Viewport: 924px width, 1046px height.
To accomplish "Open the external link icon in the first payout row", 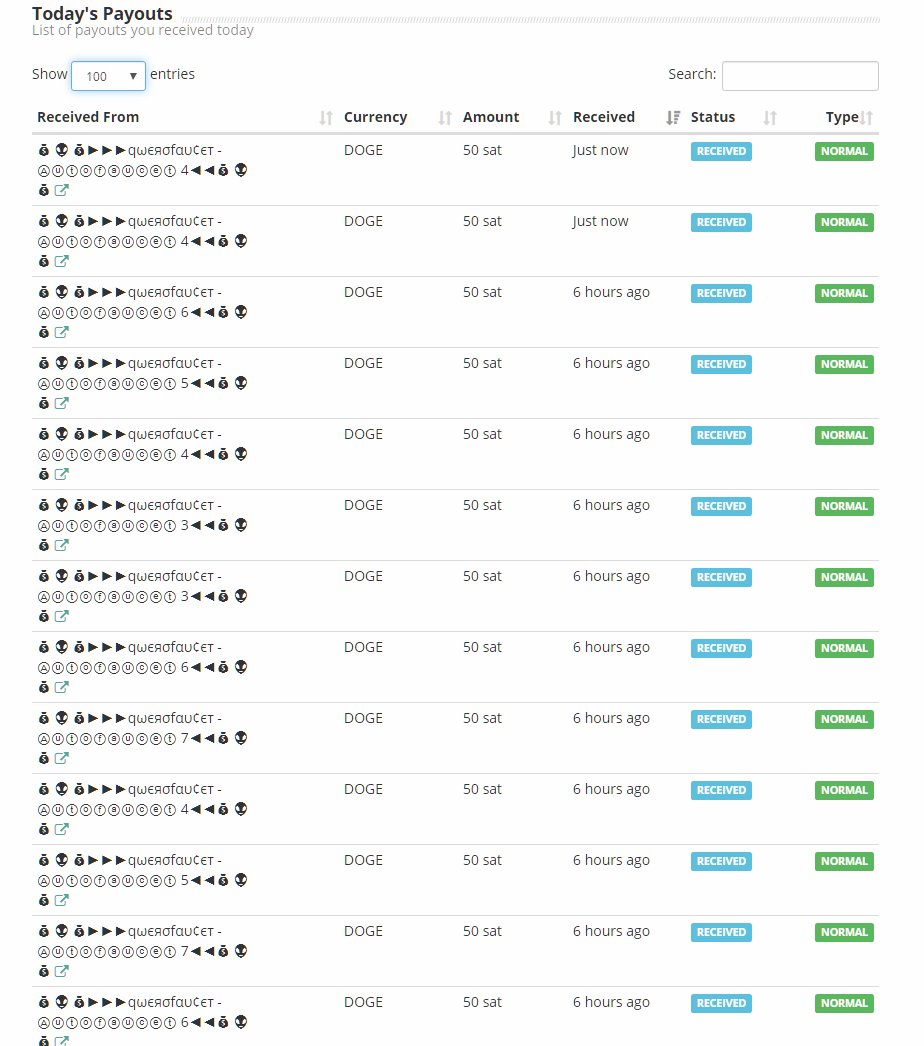I will [61, 191].
